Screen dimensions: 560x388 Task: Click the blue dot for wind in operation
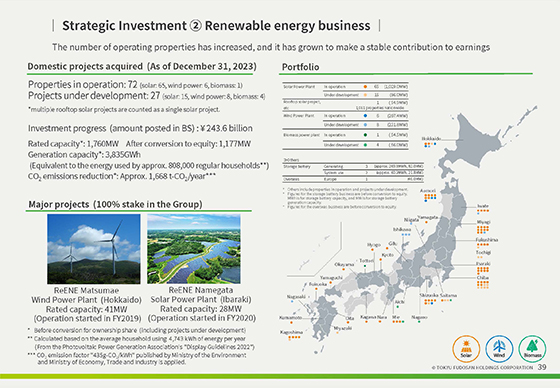[365, 116]
